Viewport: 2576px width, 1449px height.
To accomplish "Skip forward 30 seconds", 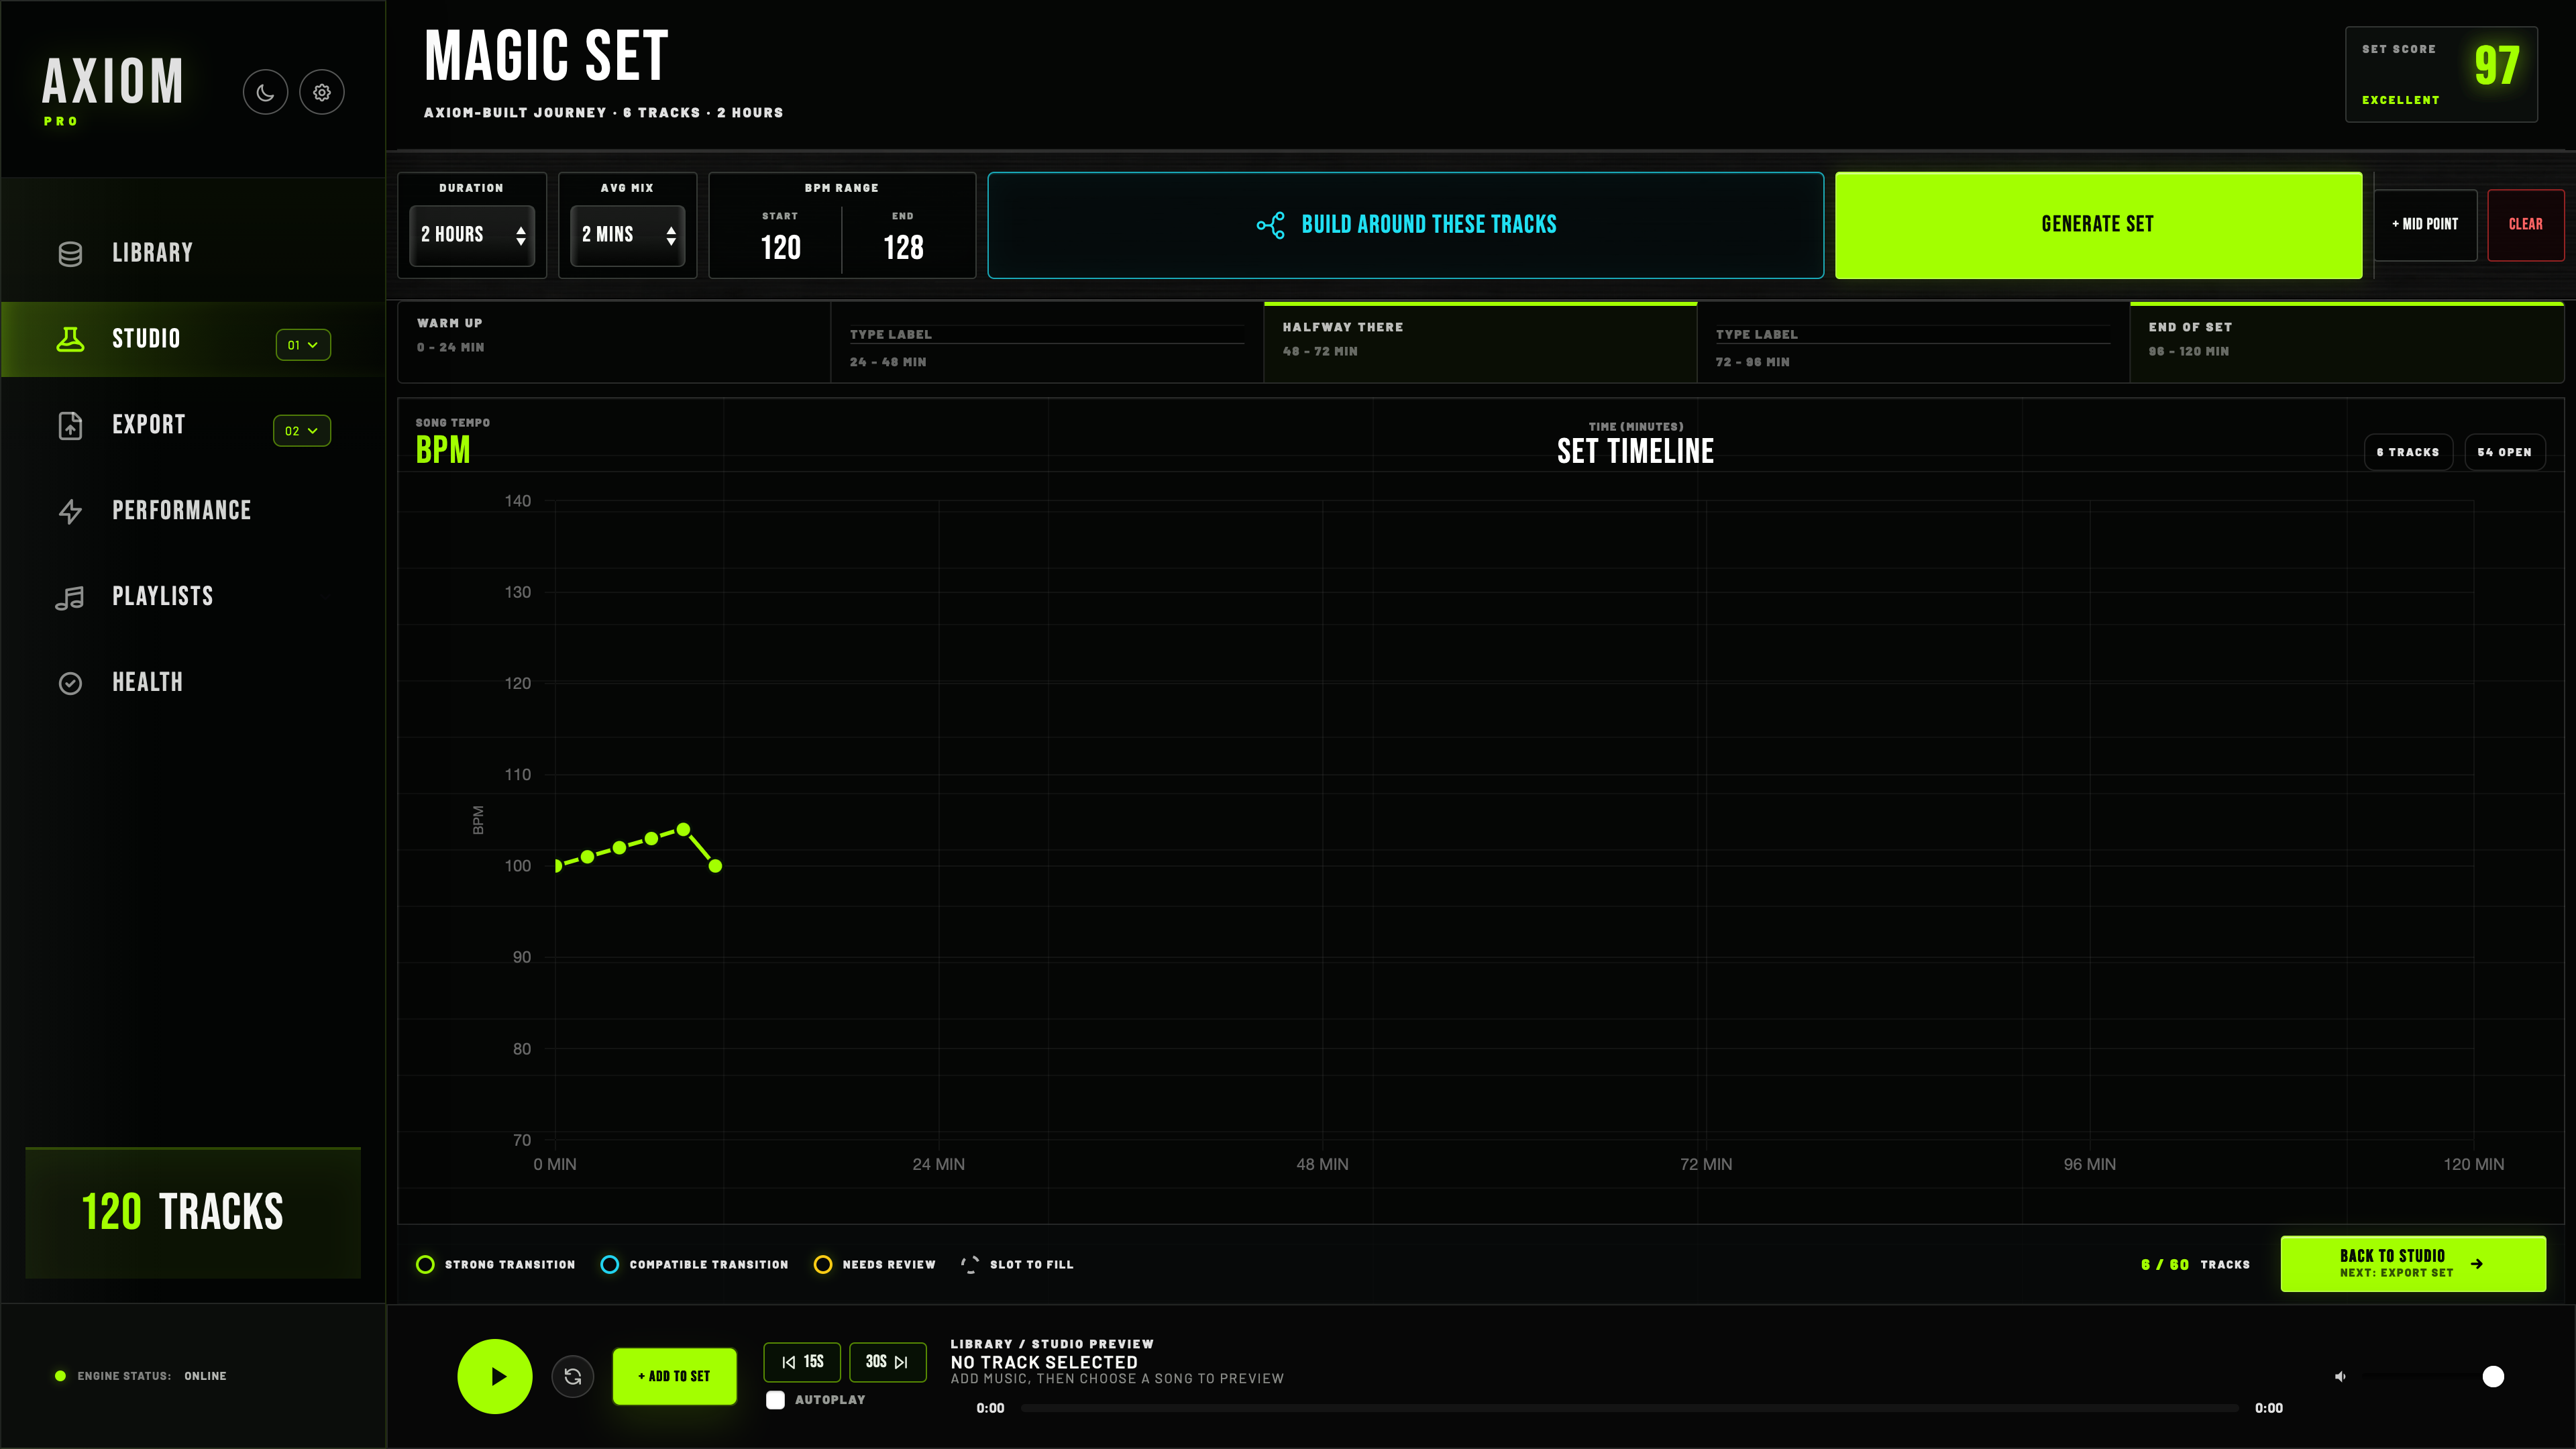I will pyautogui.click(x=888, y=1362).
